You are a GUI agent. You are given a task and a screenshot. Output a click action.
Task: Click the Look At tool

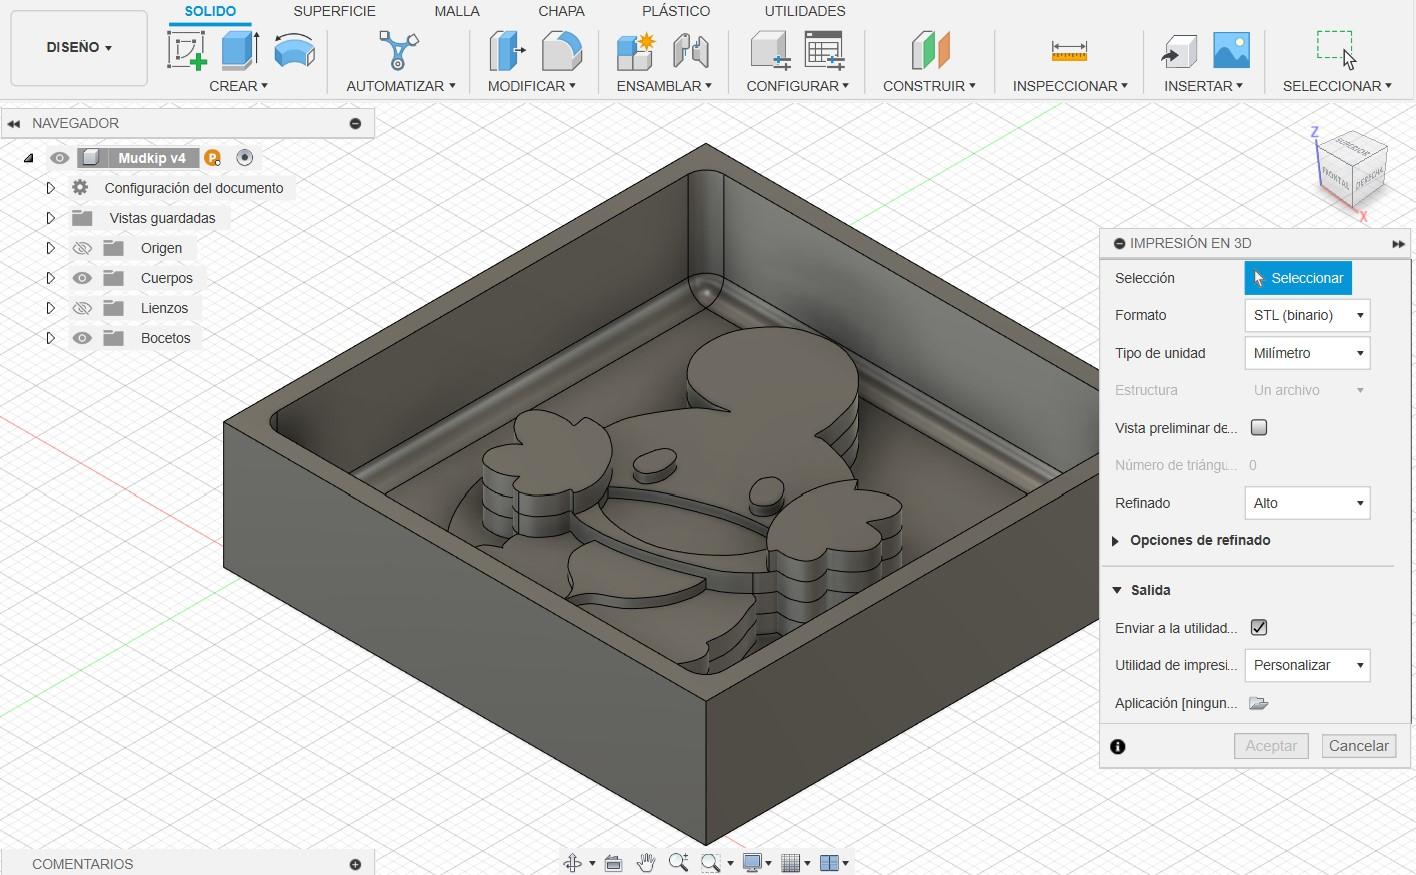[x=614, y=863]
